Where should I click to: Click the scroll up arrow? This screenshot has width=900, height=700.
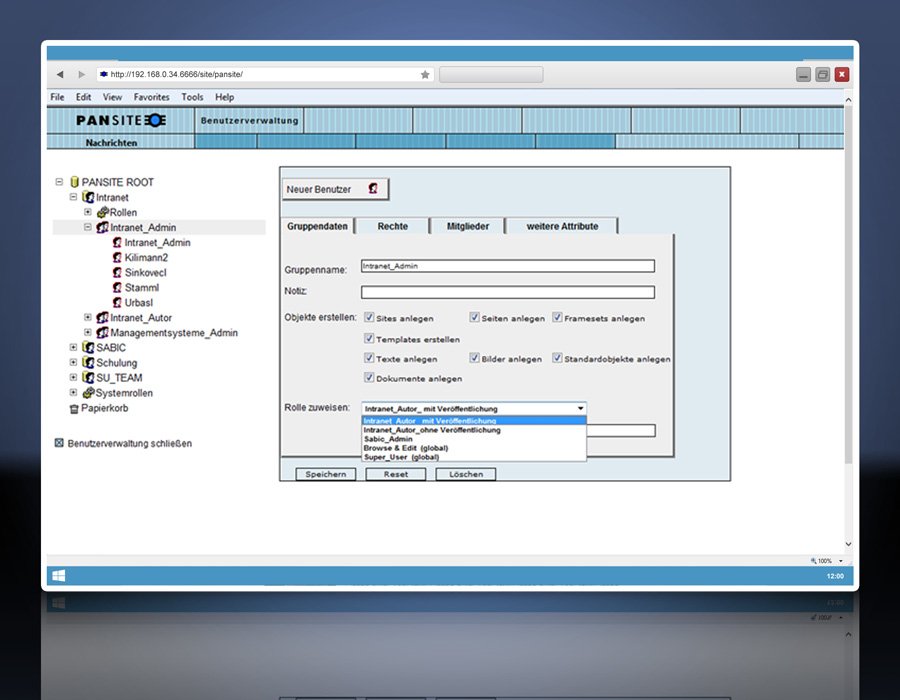point(848,99)
